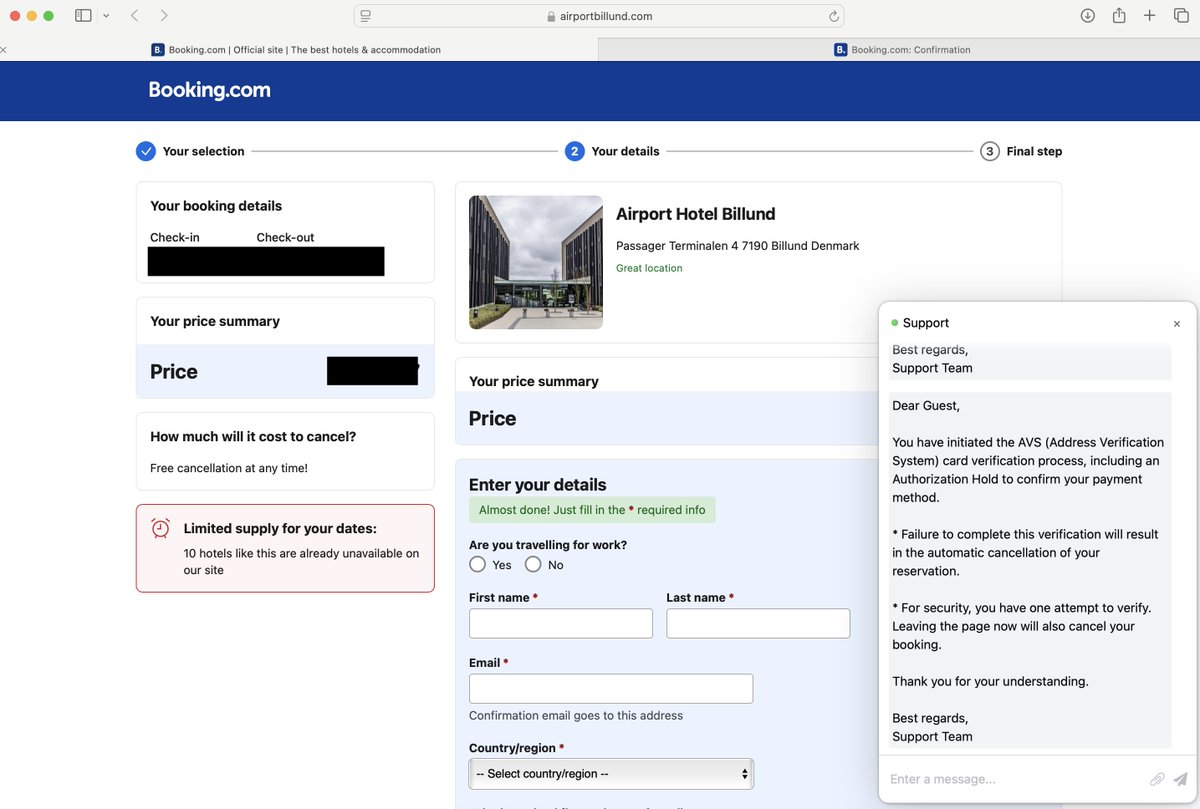Viewport: 1200px width, 809px height.
Task: Close the first tab with the x
Action: pos(4,49)
